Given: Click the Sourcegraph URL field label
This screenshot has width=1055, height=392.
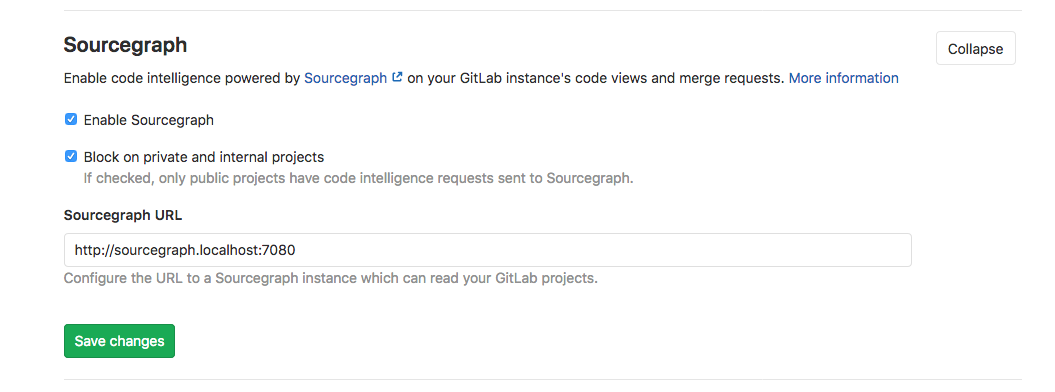Looking at the screenshot, I should (122, 215).
